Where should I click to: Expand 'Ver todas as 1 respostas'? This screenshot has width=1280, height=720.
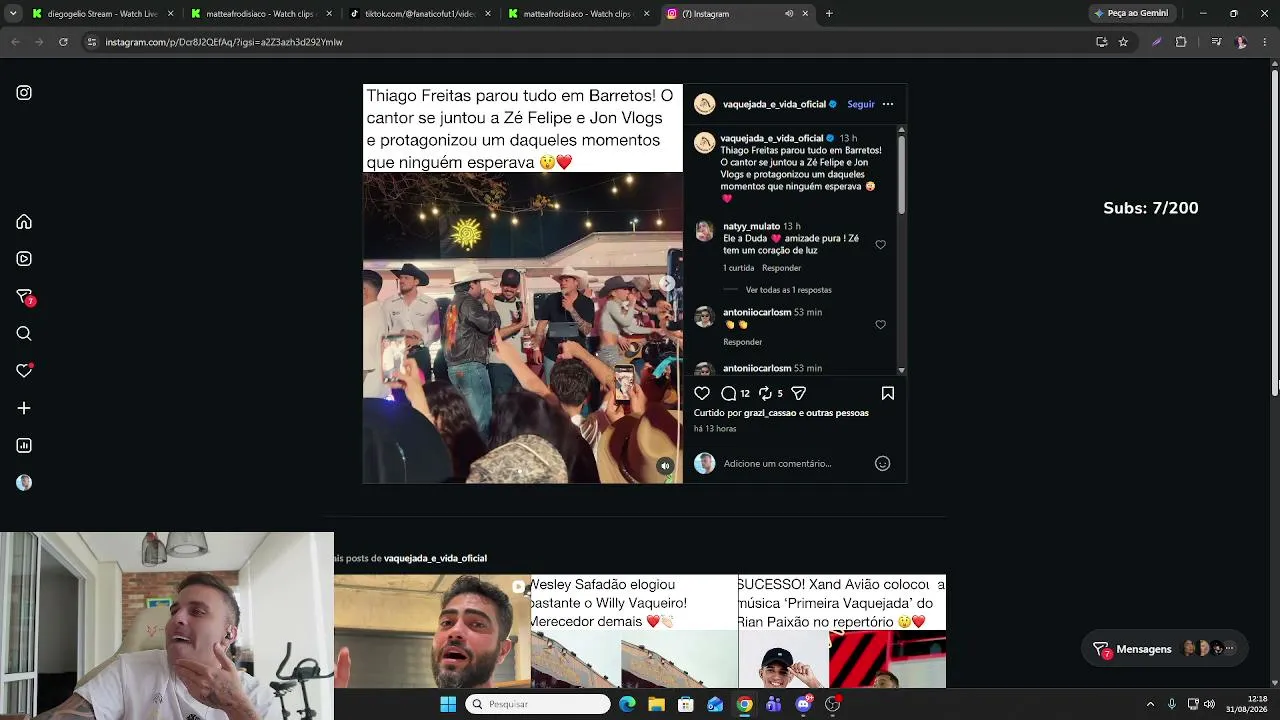point(789,290)
